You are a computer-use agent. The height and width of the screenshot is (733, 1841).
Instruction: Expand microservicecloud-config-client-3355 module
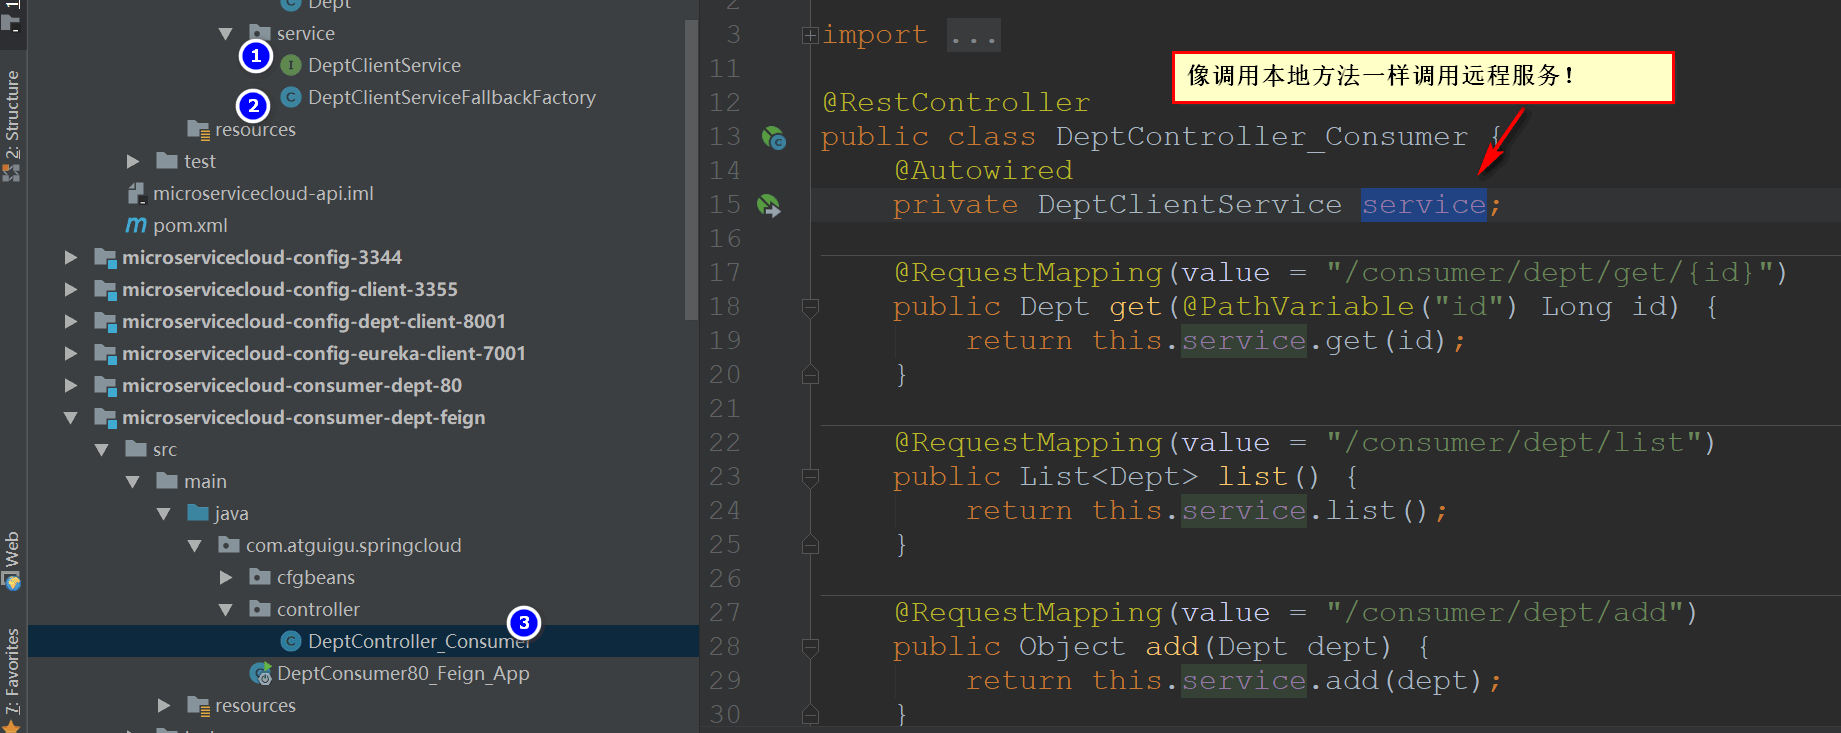click(x=71, y=289)
